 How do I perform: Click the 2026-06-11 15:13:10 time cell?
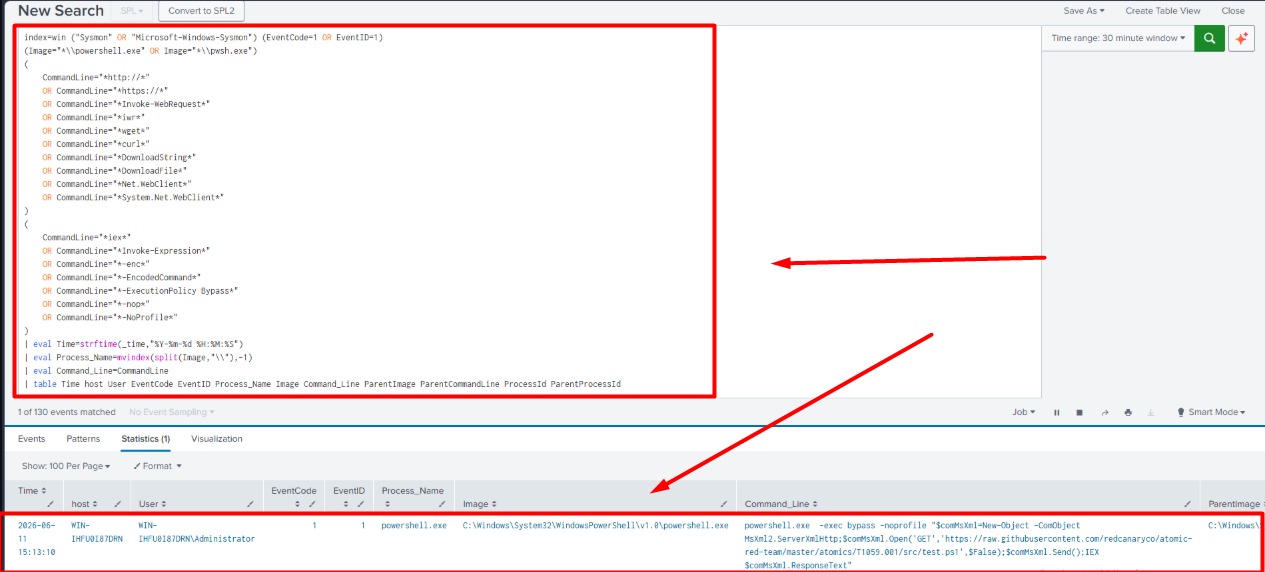[x=36, y=538]
